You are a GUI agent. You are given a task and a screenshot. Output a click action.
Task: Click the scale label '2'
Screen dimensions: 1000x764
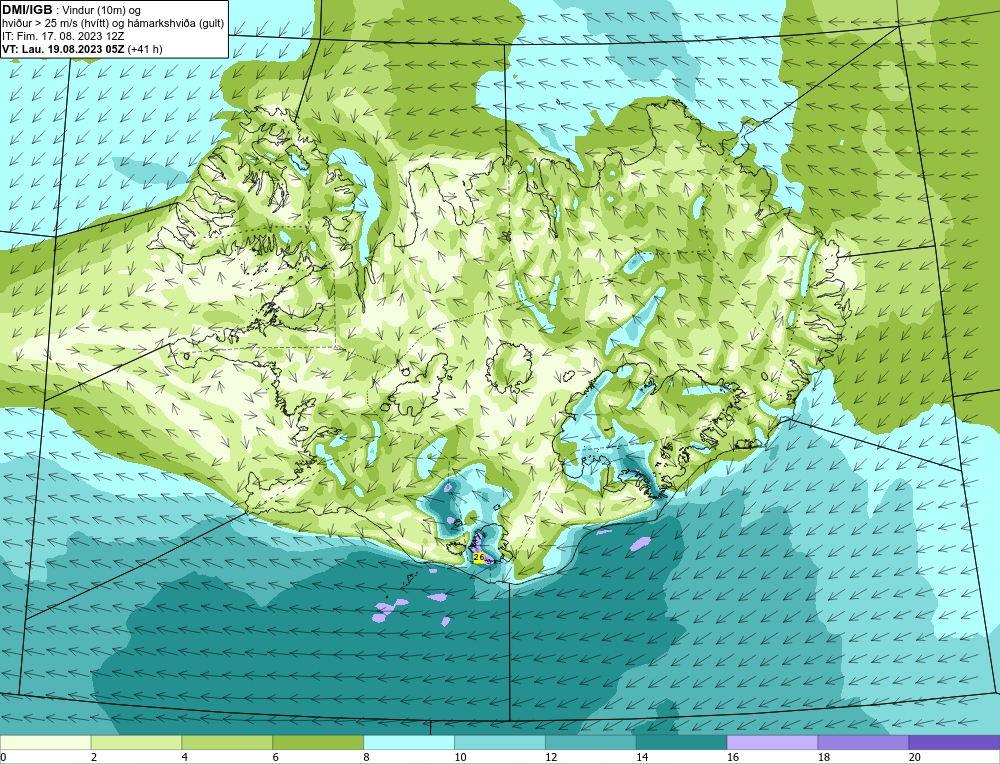[x=94, y=757]
